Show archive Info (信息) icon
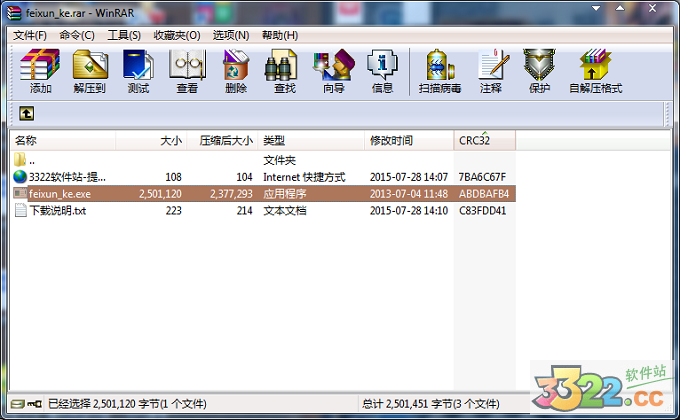This screenshot has width=680, height=420. (382, 65)
